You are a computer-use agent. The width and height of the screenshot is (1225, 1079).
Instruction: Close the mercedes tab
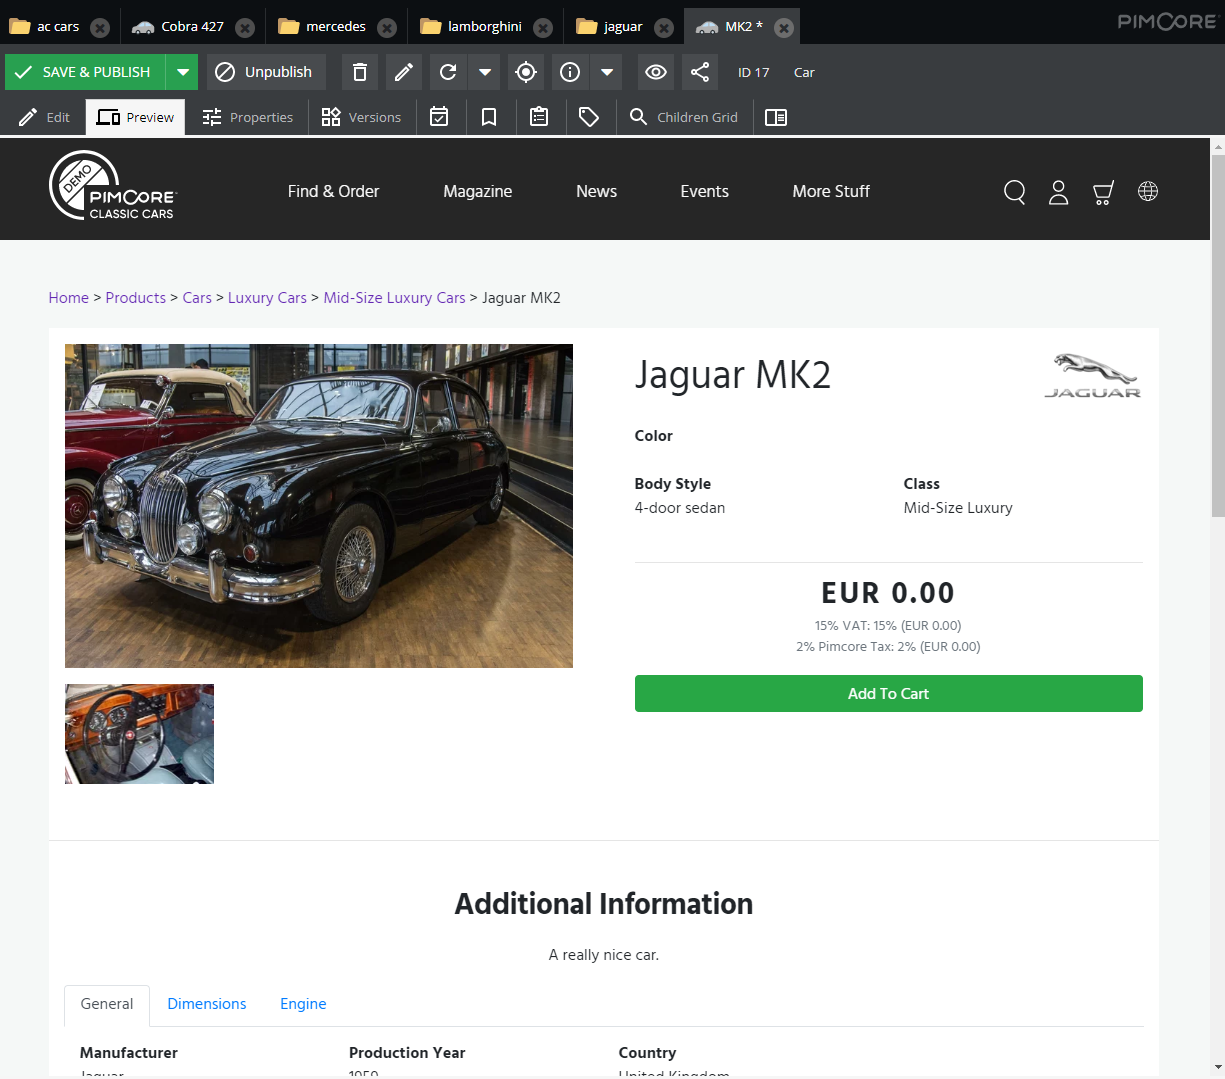tap(387, 28)
